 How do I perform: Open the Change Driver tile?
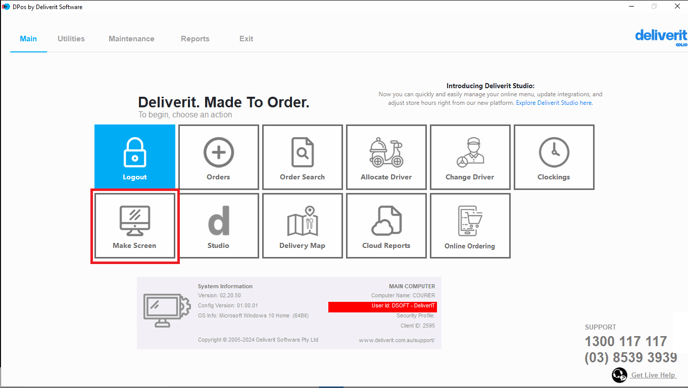[x=470, y=157]
